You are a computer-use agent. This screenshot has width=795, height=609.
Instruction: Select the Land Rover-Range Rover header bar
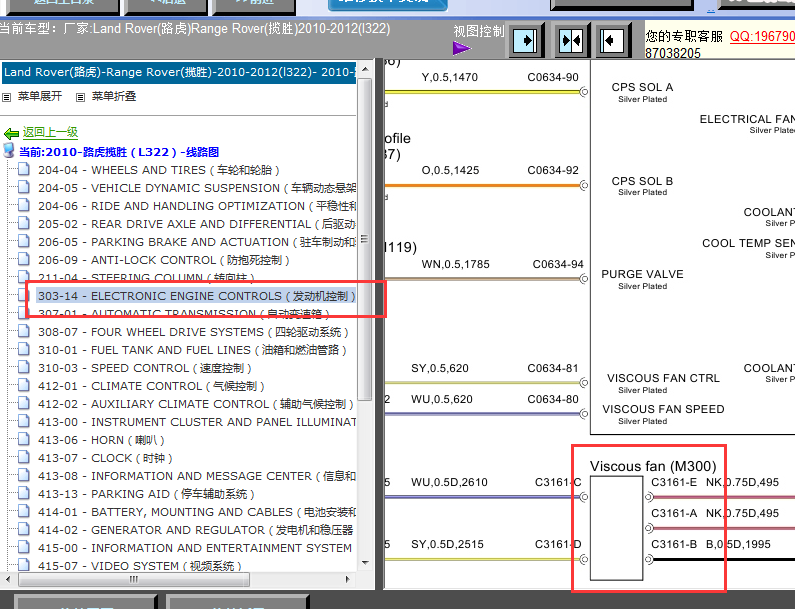click(178, 73)
